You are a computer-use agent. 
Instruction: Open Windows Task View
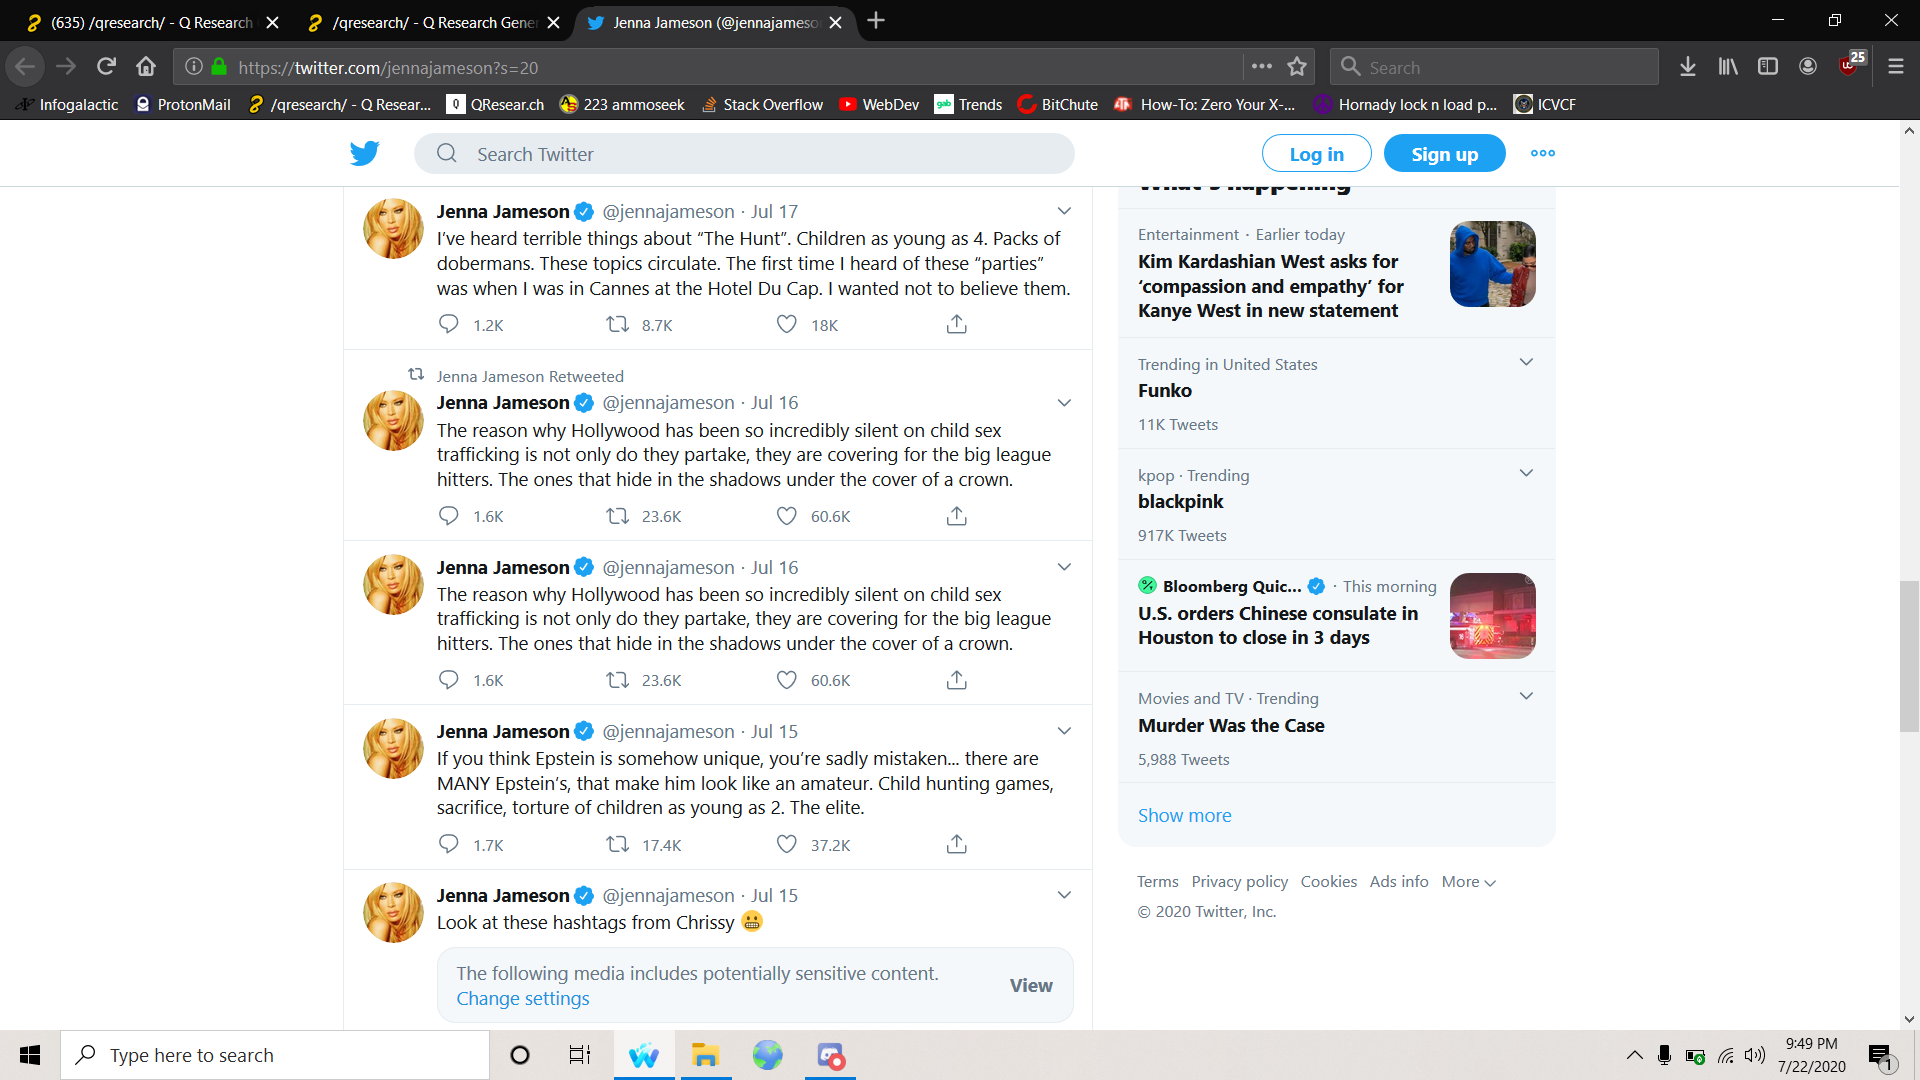click(580, 1055)
